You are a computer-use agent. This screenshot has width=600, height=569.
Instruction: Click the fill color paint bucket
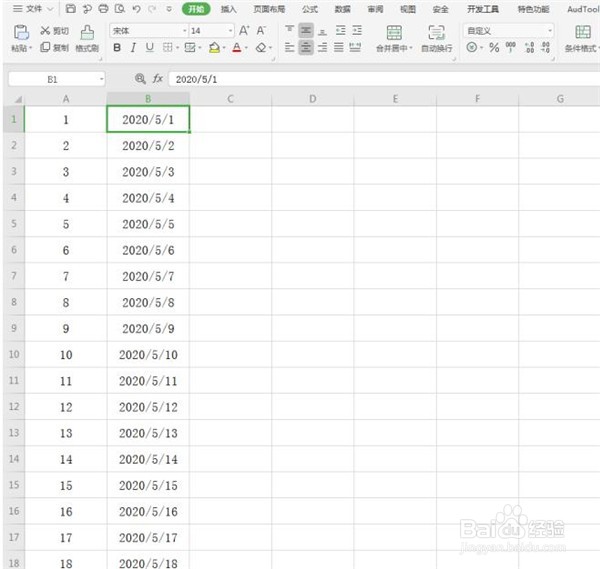(x=214, y=47)
